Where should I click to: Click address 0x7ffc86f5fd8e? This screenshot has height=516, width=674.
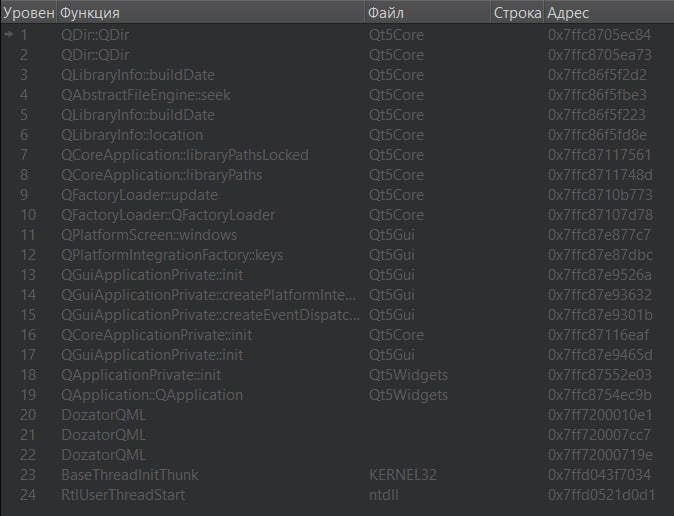pos(597,135)
